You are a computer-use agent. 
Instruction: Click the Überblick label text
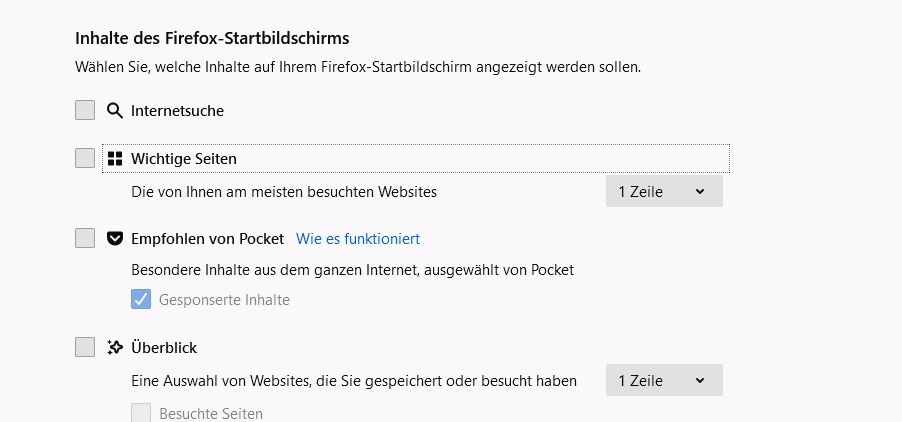pos(164,348)
